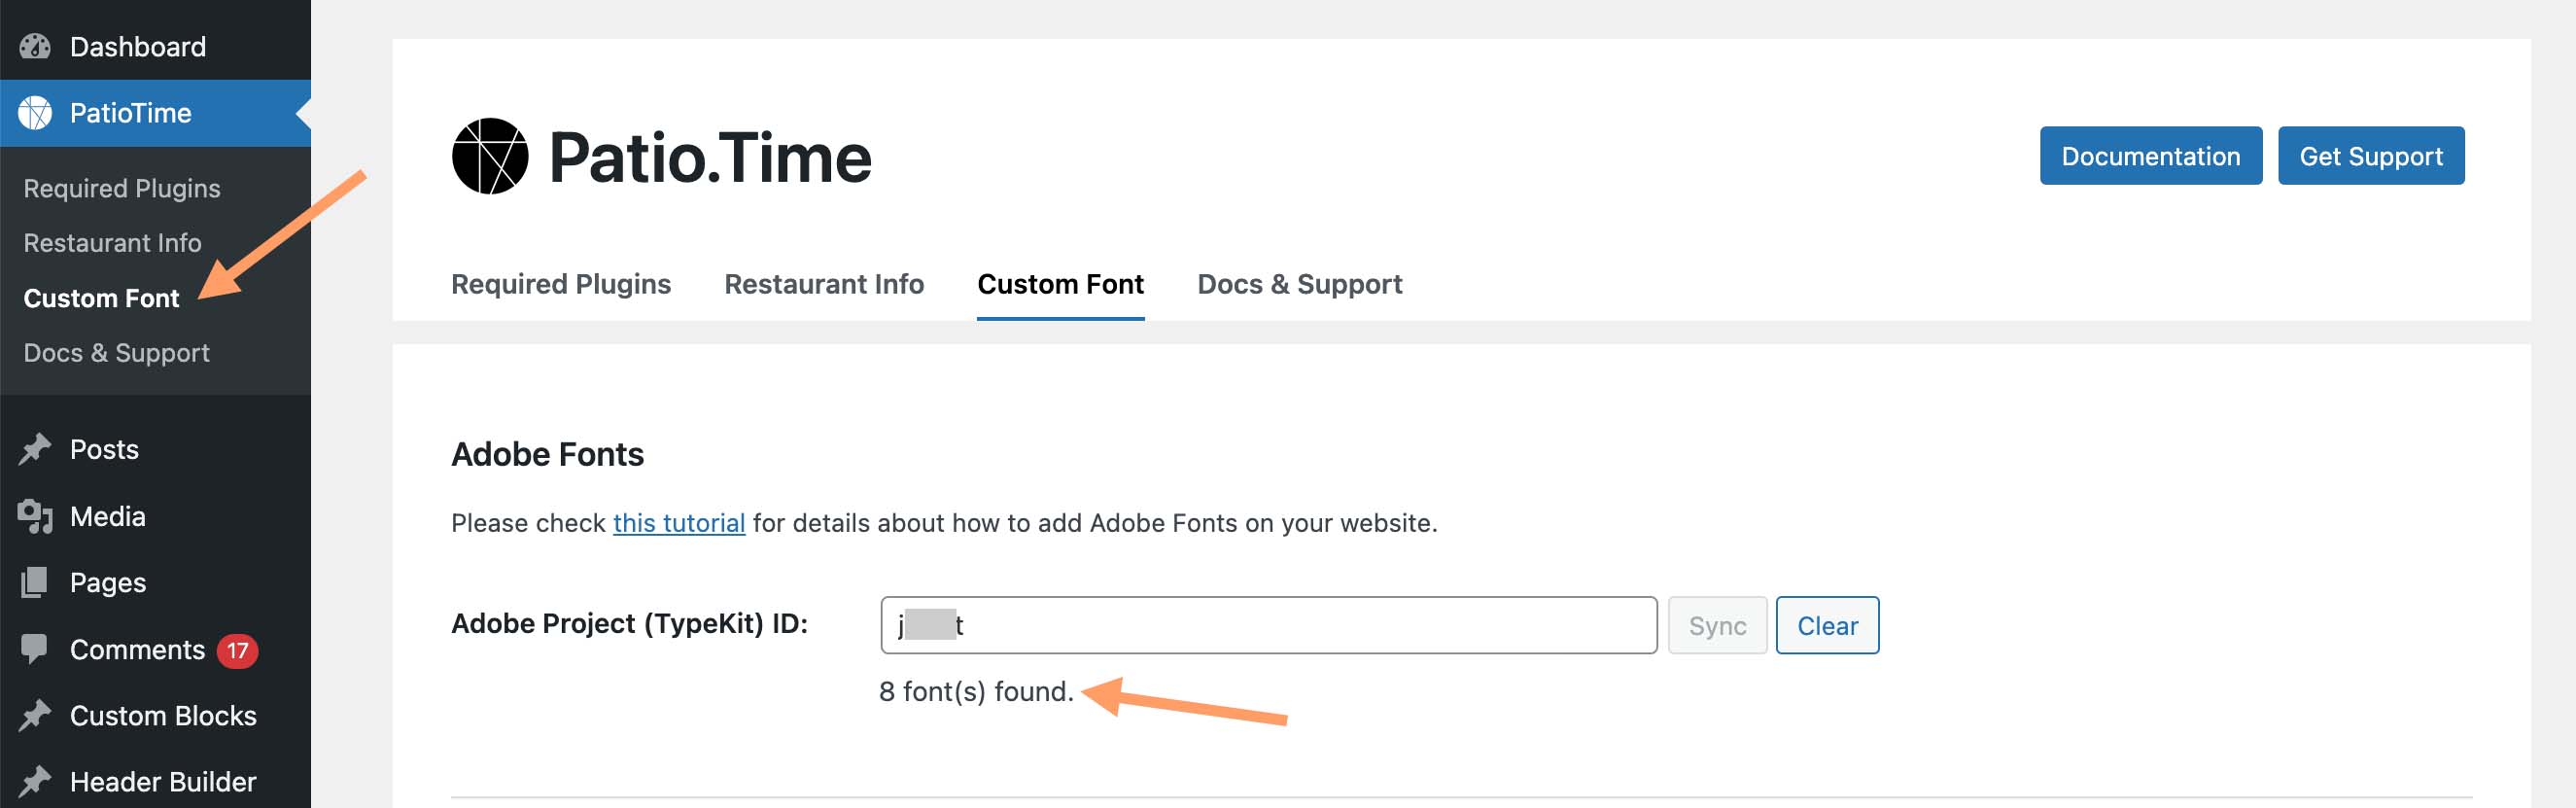Switch to the Restaurant Info tab
The height and width of the screenshot is (808, 2576).
tap(824, 284)
